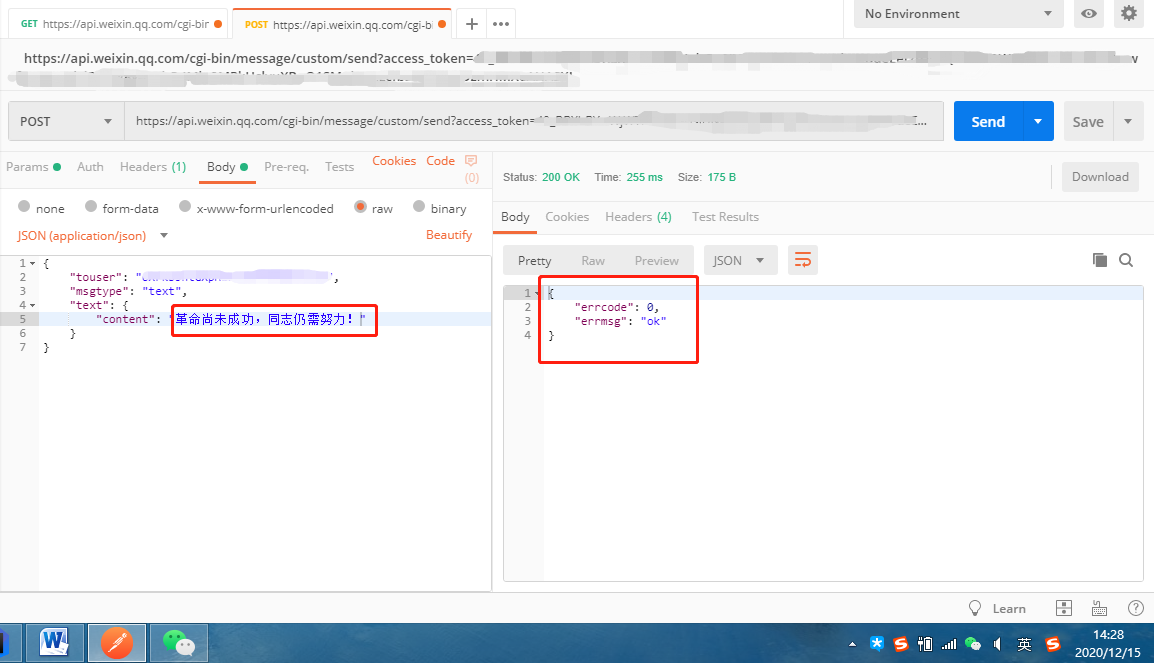
Task: Open environment quick look eye icon
Action: (x=1088, y=13)
